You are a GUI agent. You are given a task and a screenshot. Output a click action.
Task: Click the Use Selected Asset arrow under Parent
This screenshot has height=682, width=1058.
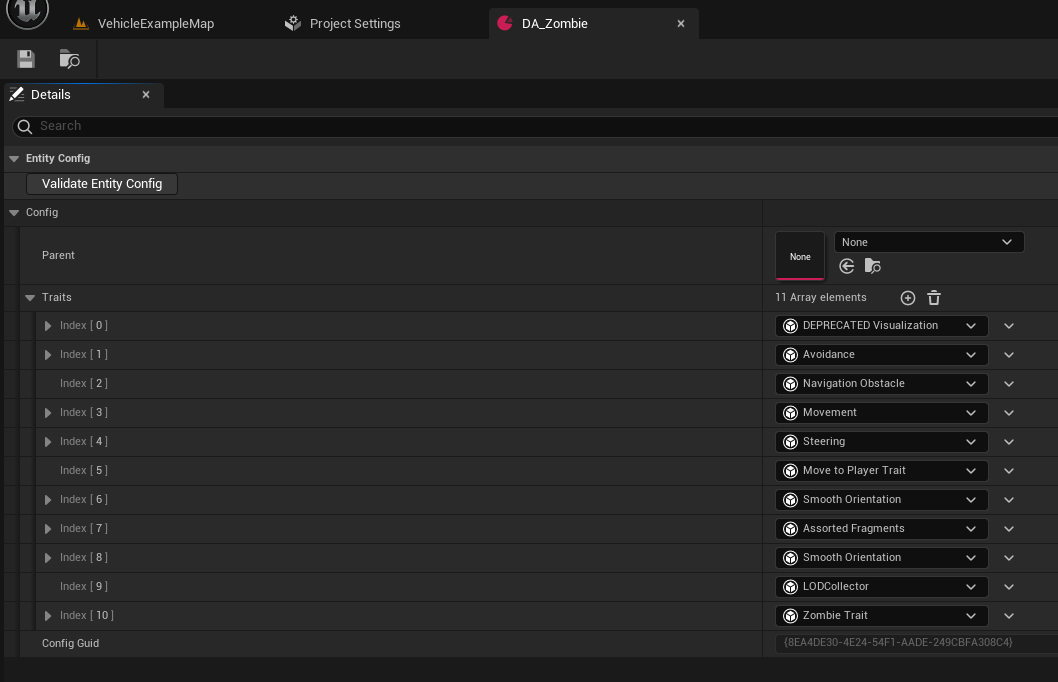847,266
